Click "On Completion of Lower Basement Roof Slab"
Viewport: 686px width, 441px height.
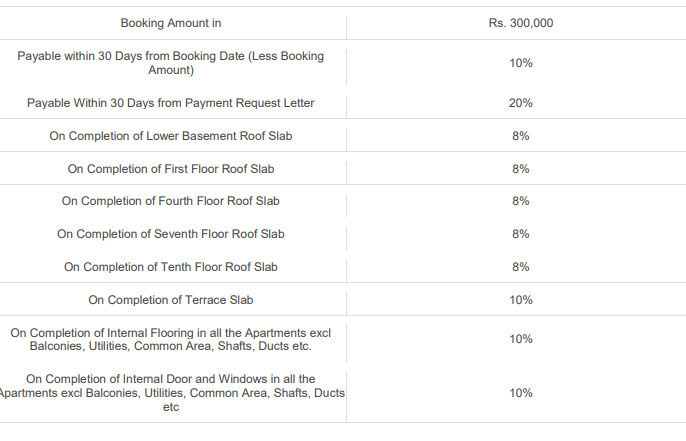171,136
